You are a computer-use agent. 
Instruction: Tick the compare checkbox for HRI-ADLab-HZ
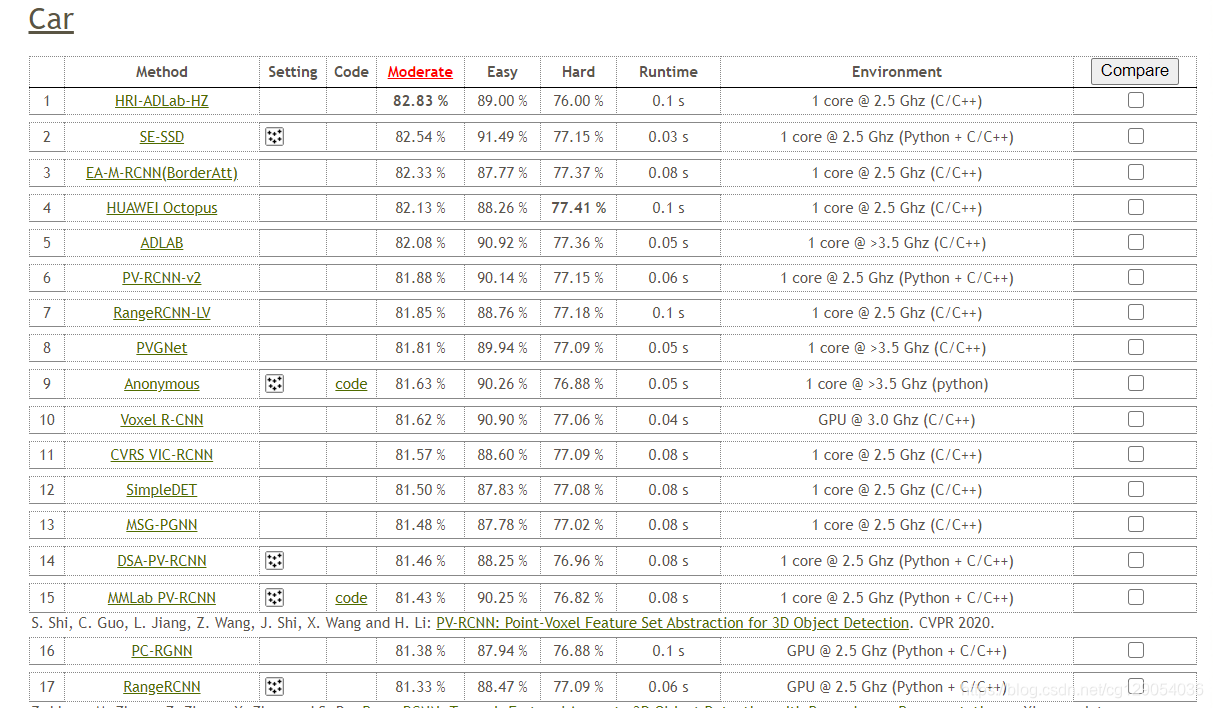point(1136,100)
